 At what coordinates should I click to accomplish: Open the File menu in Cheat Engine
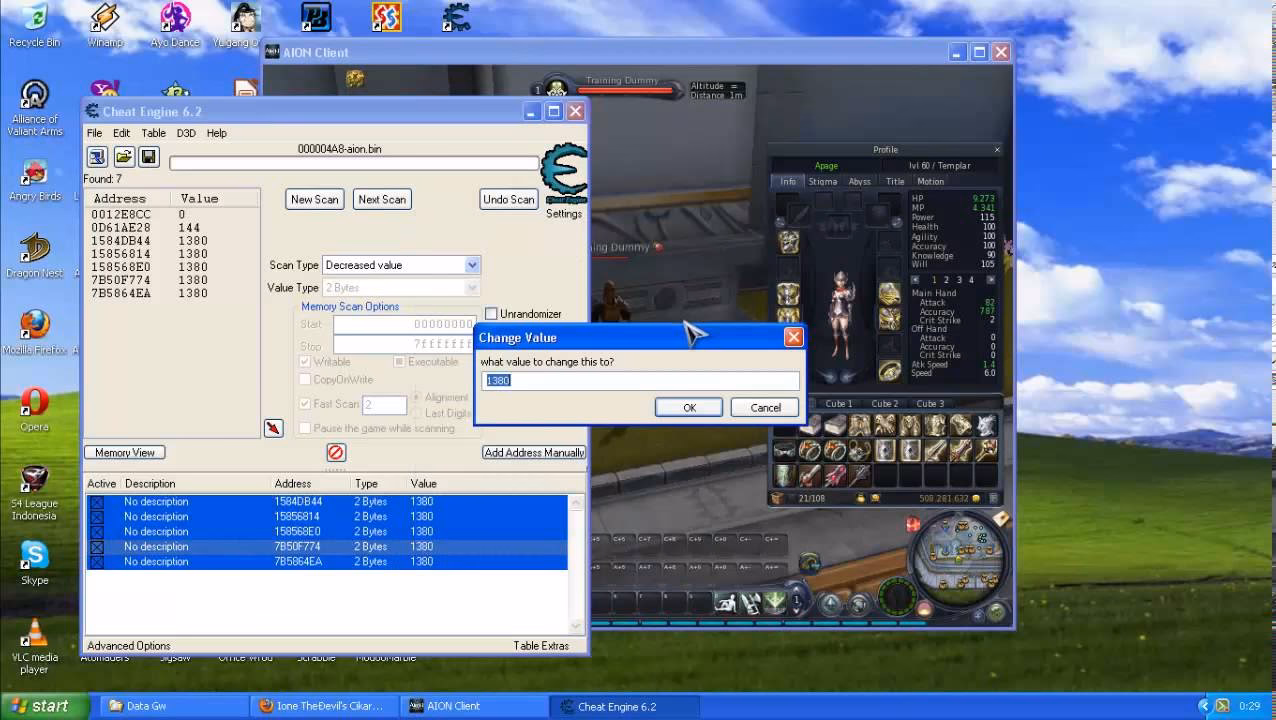[94, 133]
